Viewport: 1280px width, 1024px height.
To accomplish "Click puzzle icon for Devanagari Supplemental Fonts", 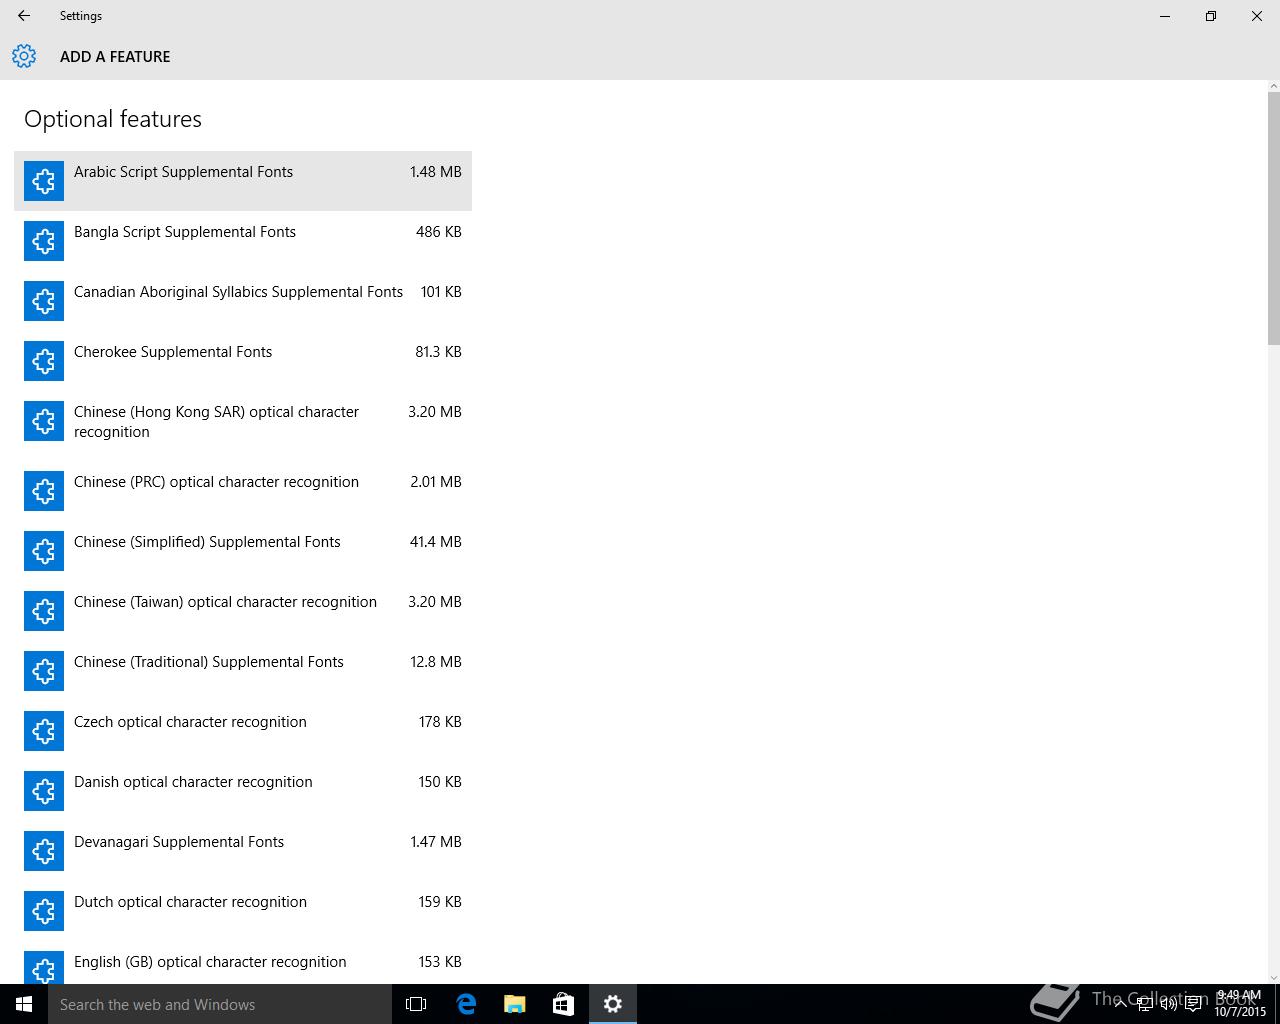I will tap(44, 851).
